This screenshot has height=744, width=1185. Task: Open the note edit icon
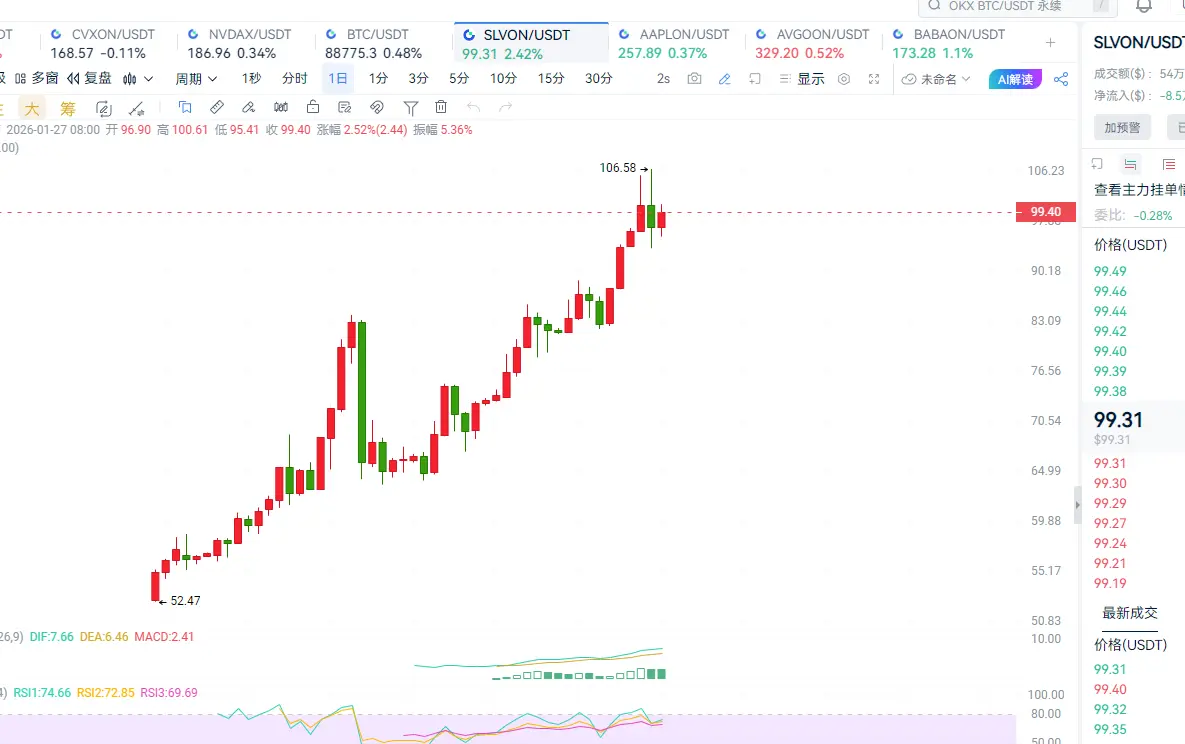point(345,107)
